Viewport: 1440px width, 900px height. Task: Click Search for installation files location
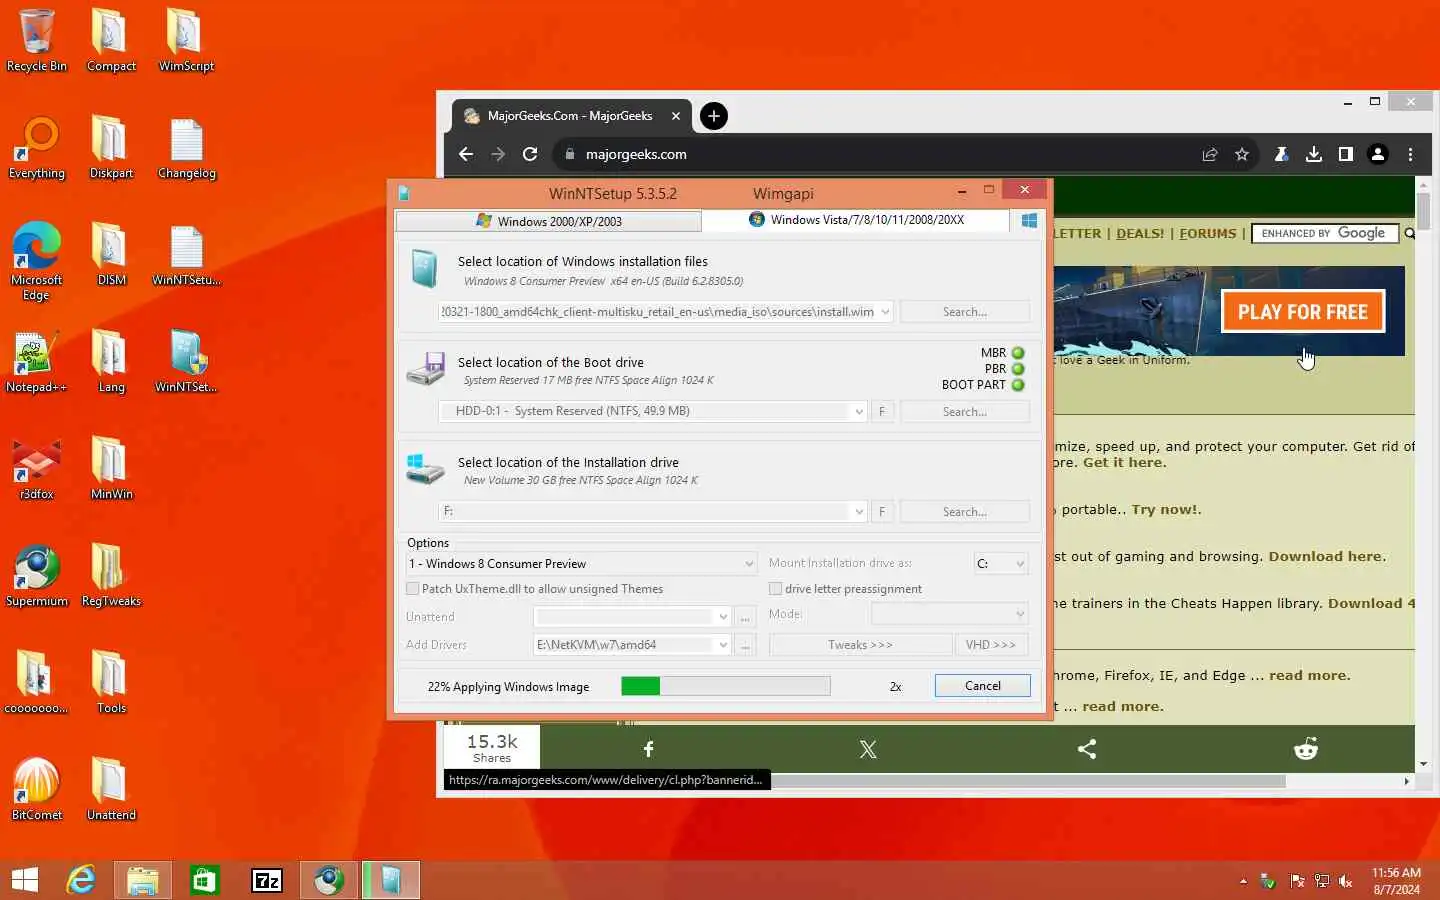tap(964, 312)
